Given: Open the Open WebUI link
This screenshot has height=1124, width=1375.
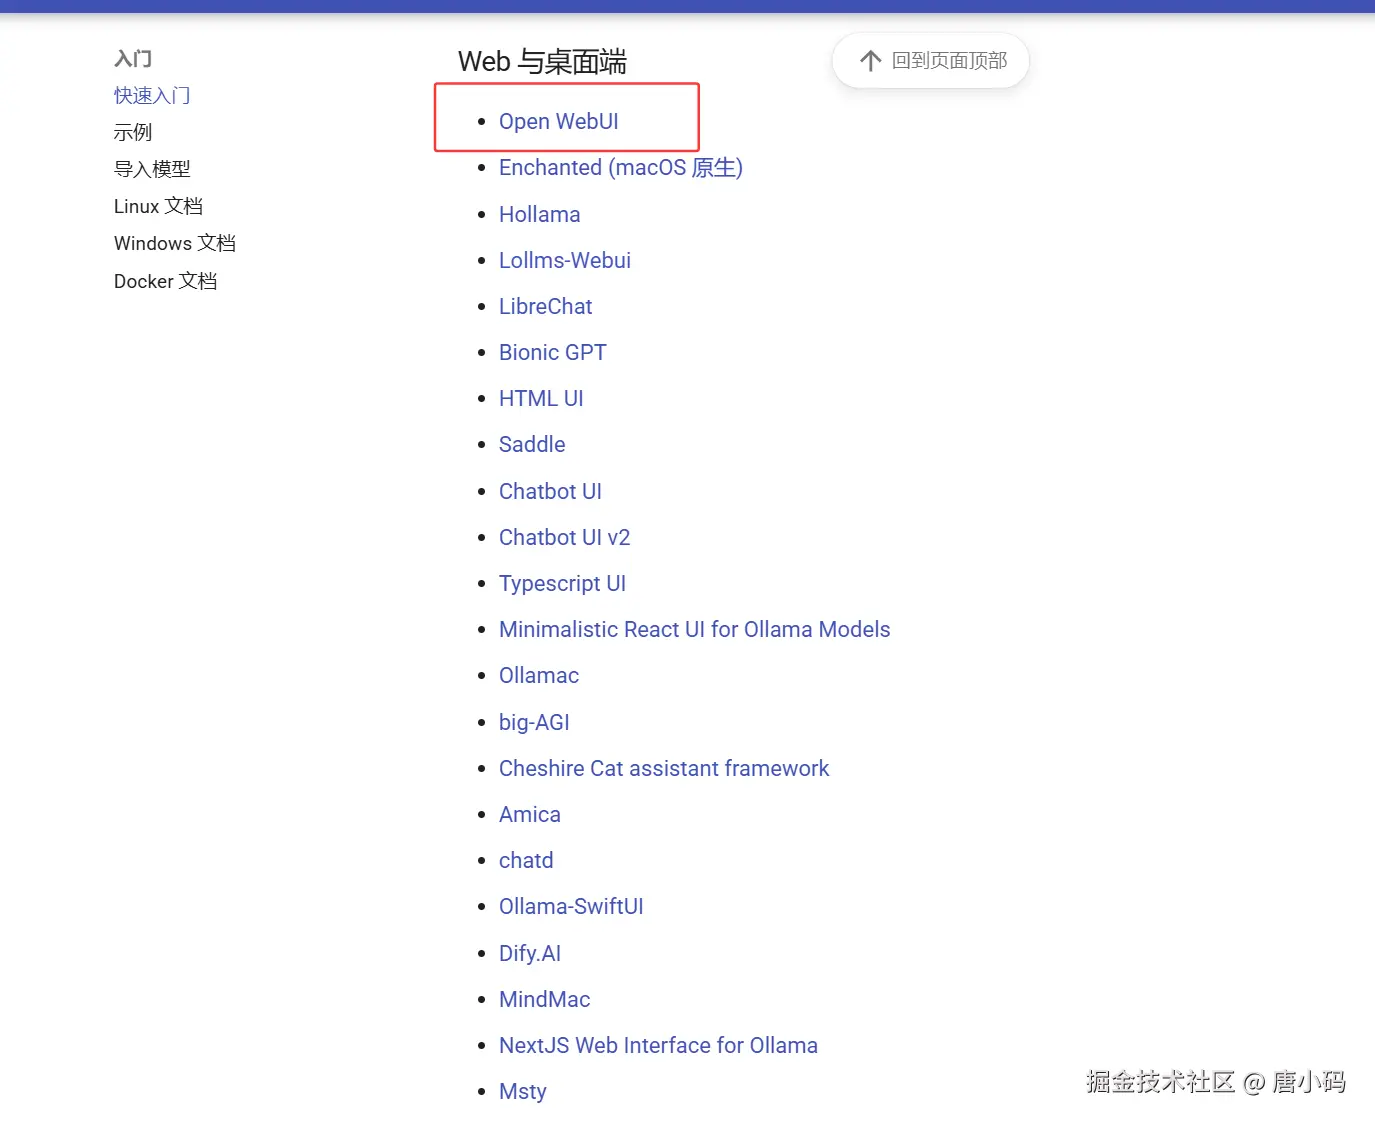Looking at the screenshot, I should [558, 121].
